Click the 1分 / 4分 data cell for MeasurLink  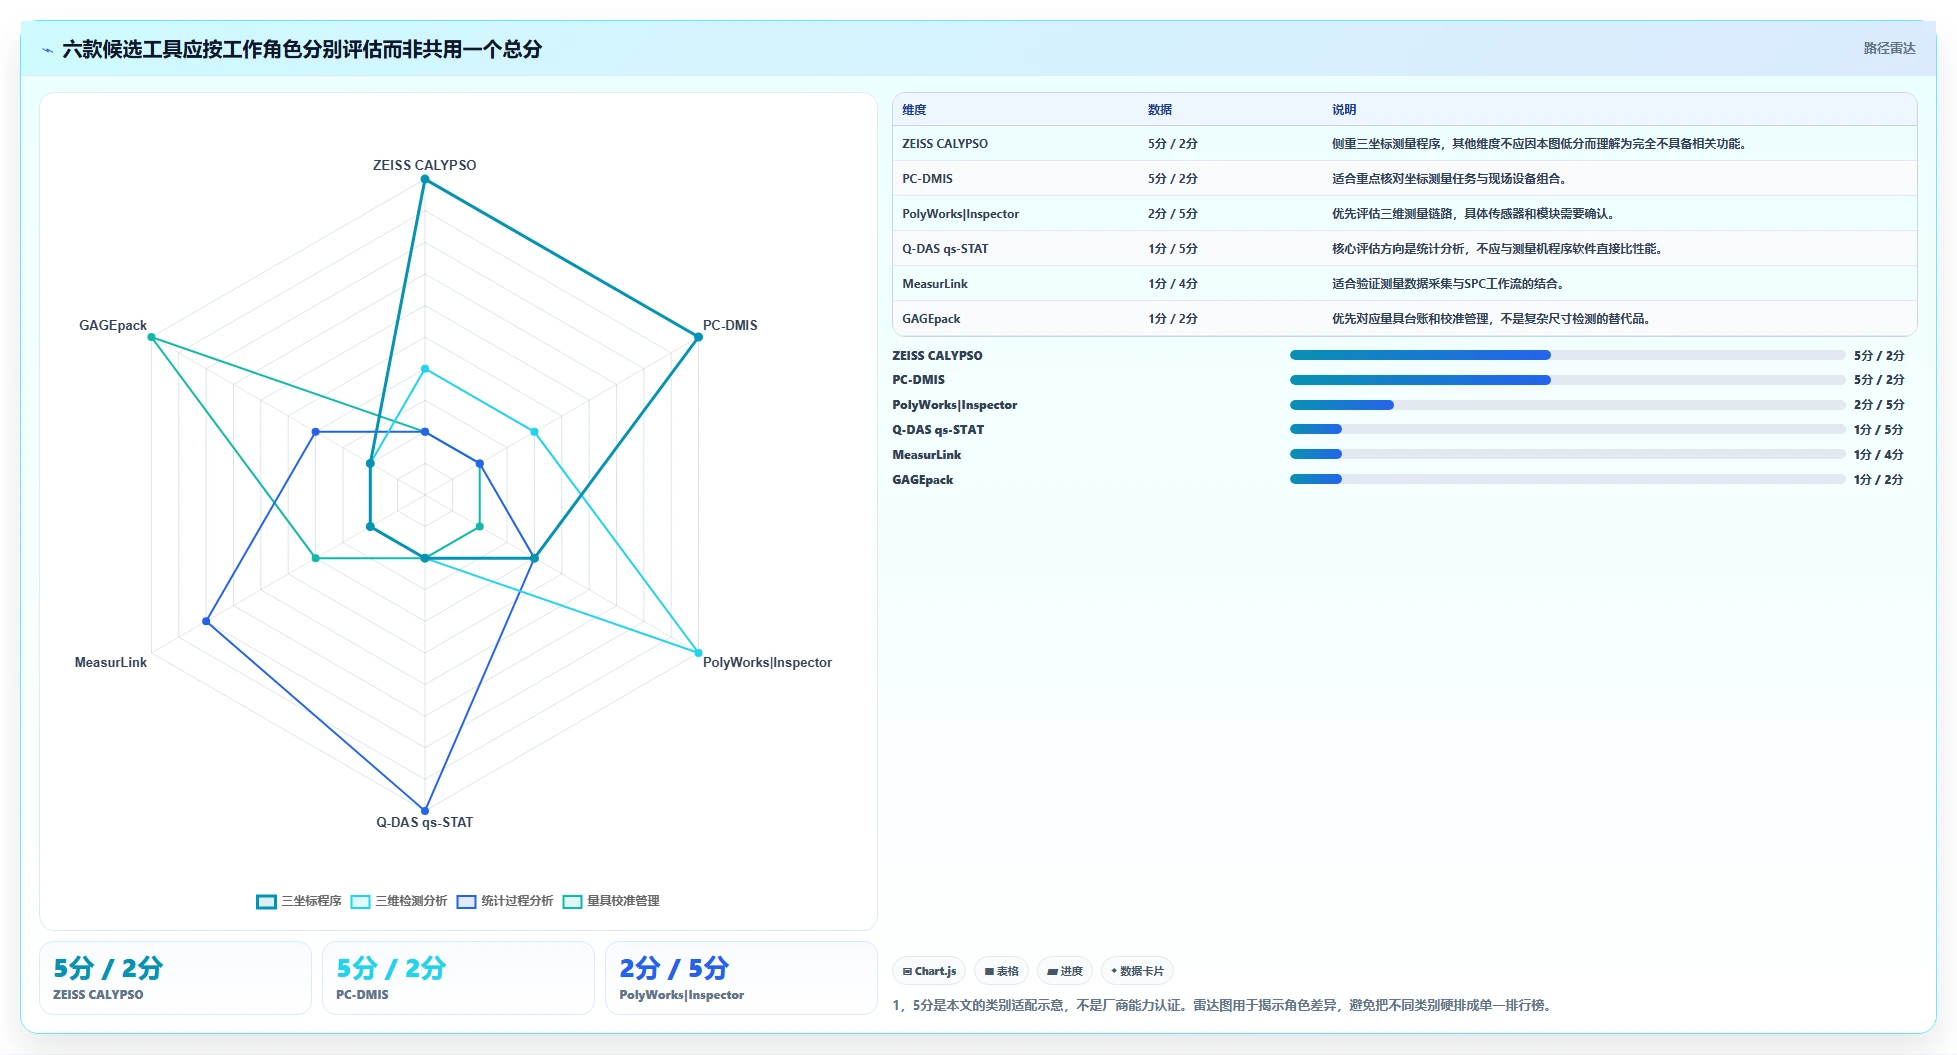coord(1173,284)
